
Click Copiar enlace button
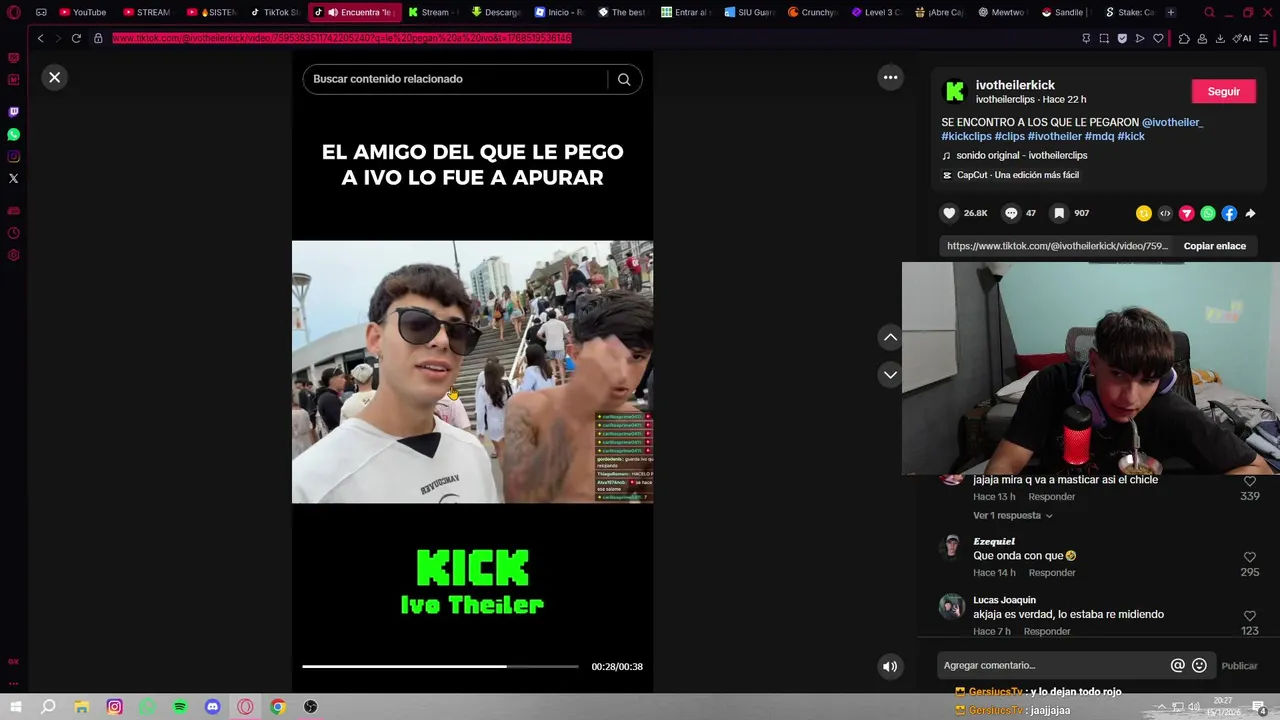1214,246
